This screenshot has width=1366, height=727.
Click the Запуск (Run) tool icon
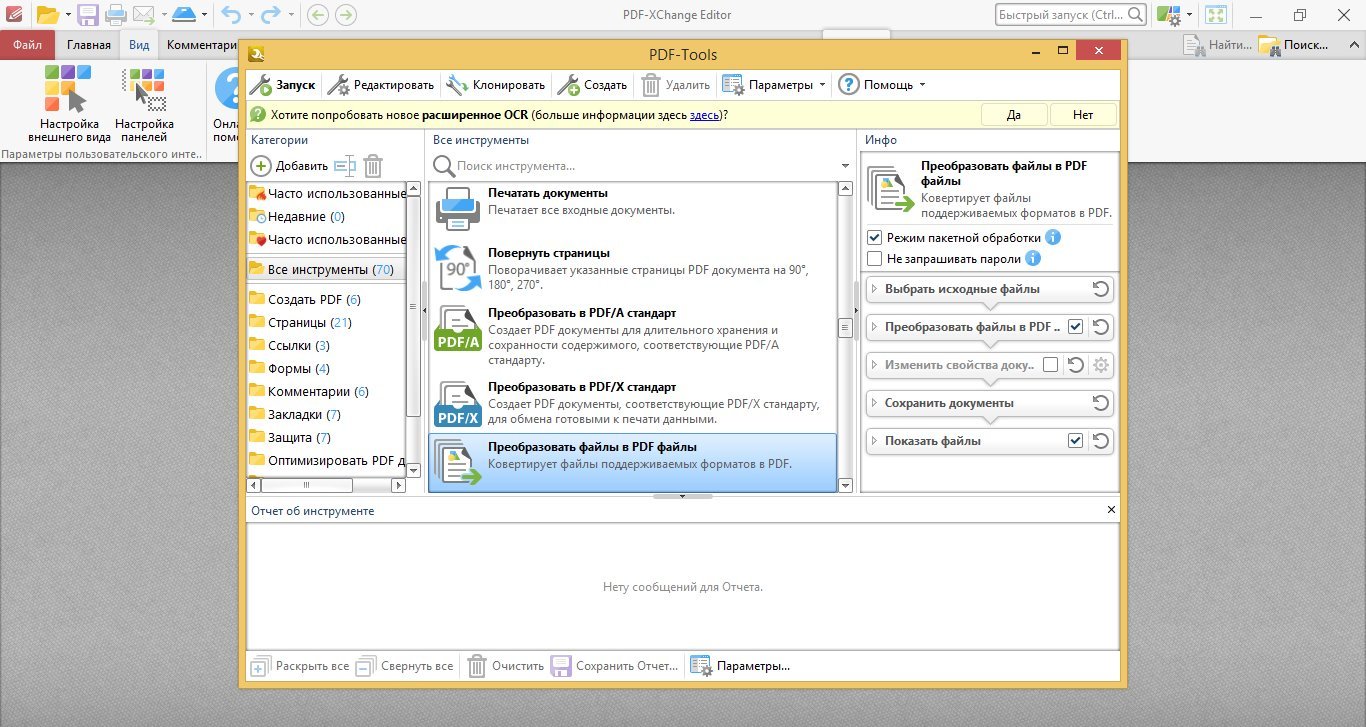(x=260, y=85)
